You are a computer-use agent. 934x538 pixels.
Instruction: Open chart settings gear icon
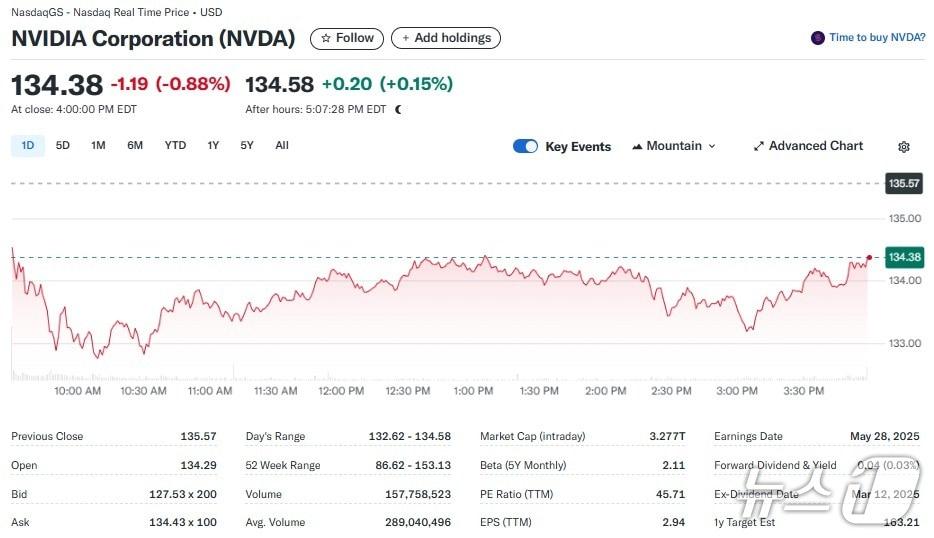904,147
